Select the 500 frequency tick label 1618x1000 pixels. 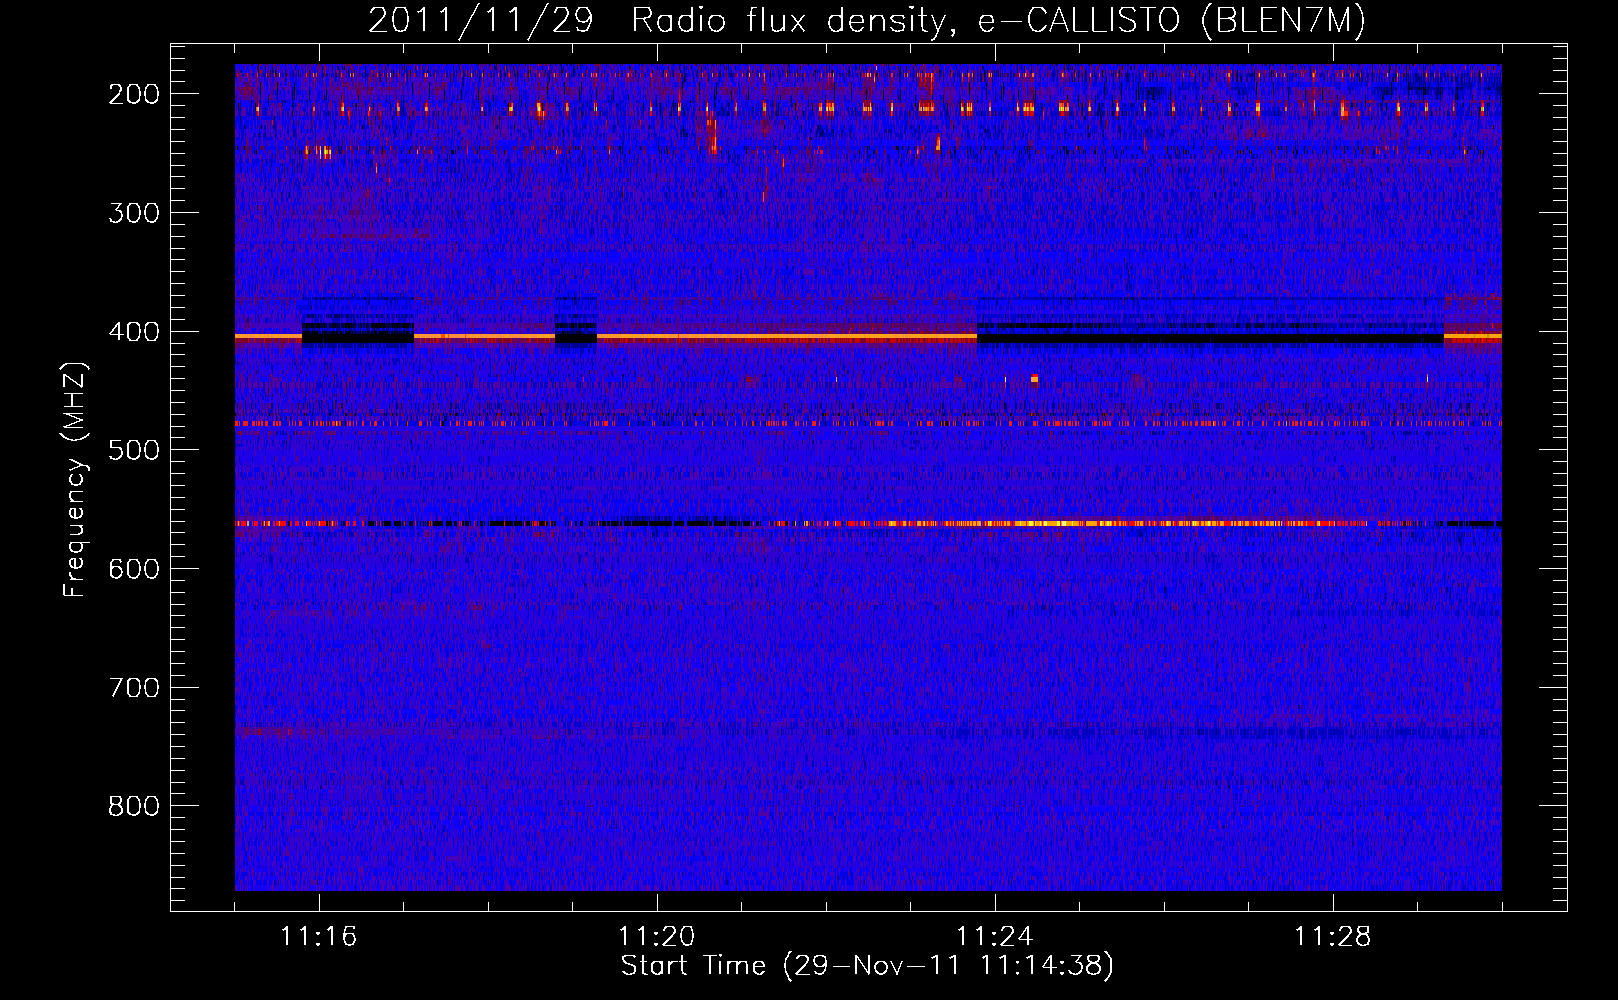[x=134, y=450]
